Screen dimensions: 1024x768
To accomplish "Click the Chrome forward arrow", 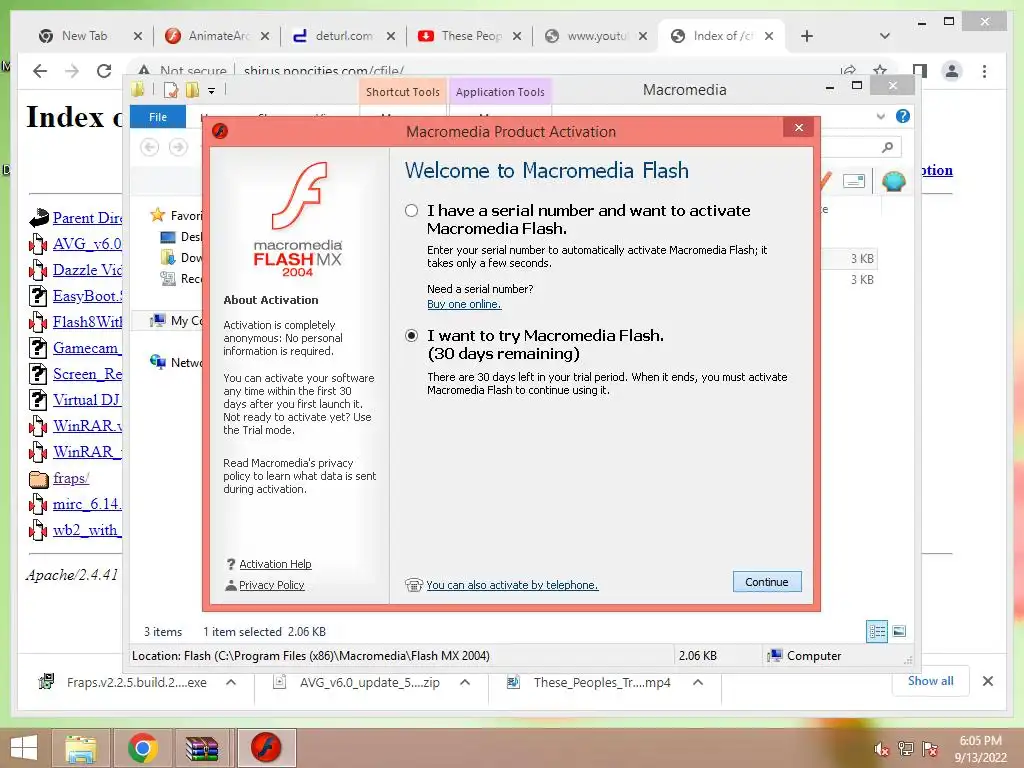I will click(x=72, y=71).
